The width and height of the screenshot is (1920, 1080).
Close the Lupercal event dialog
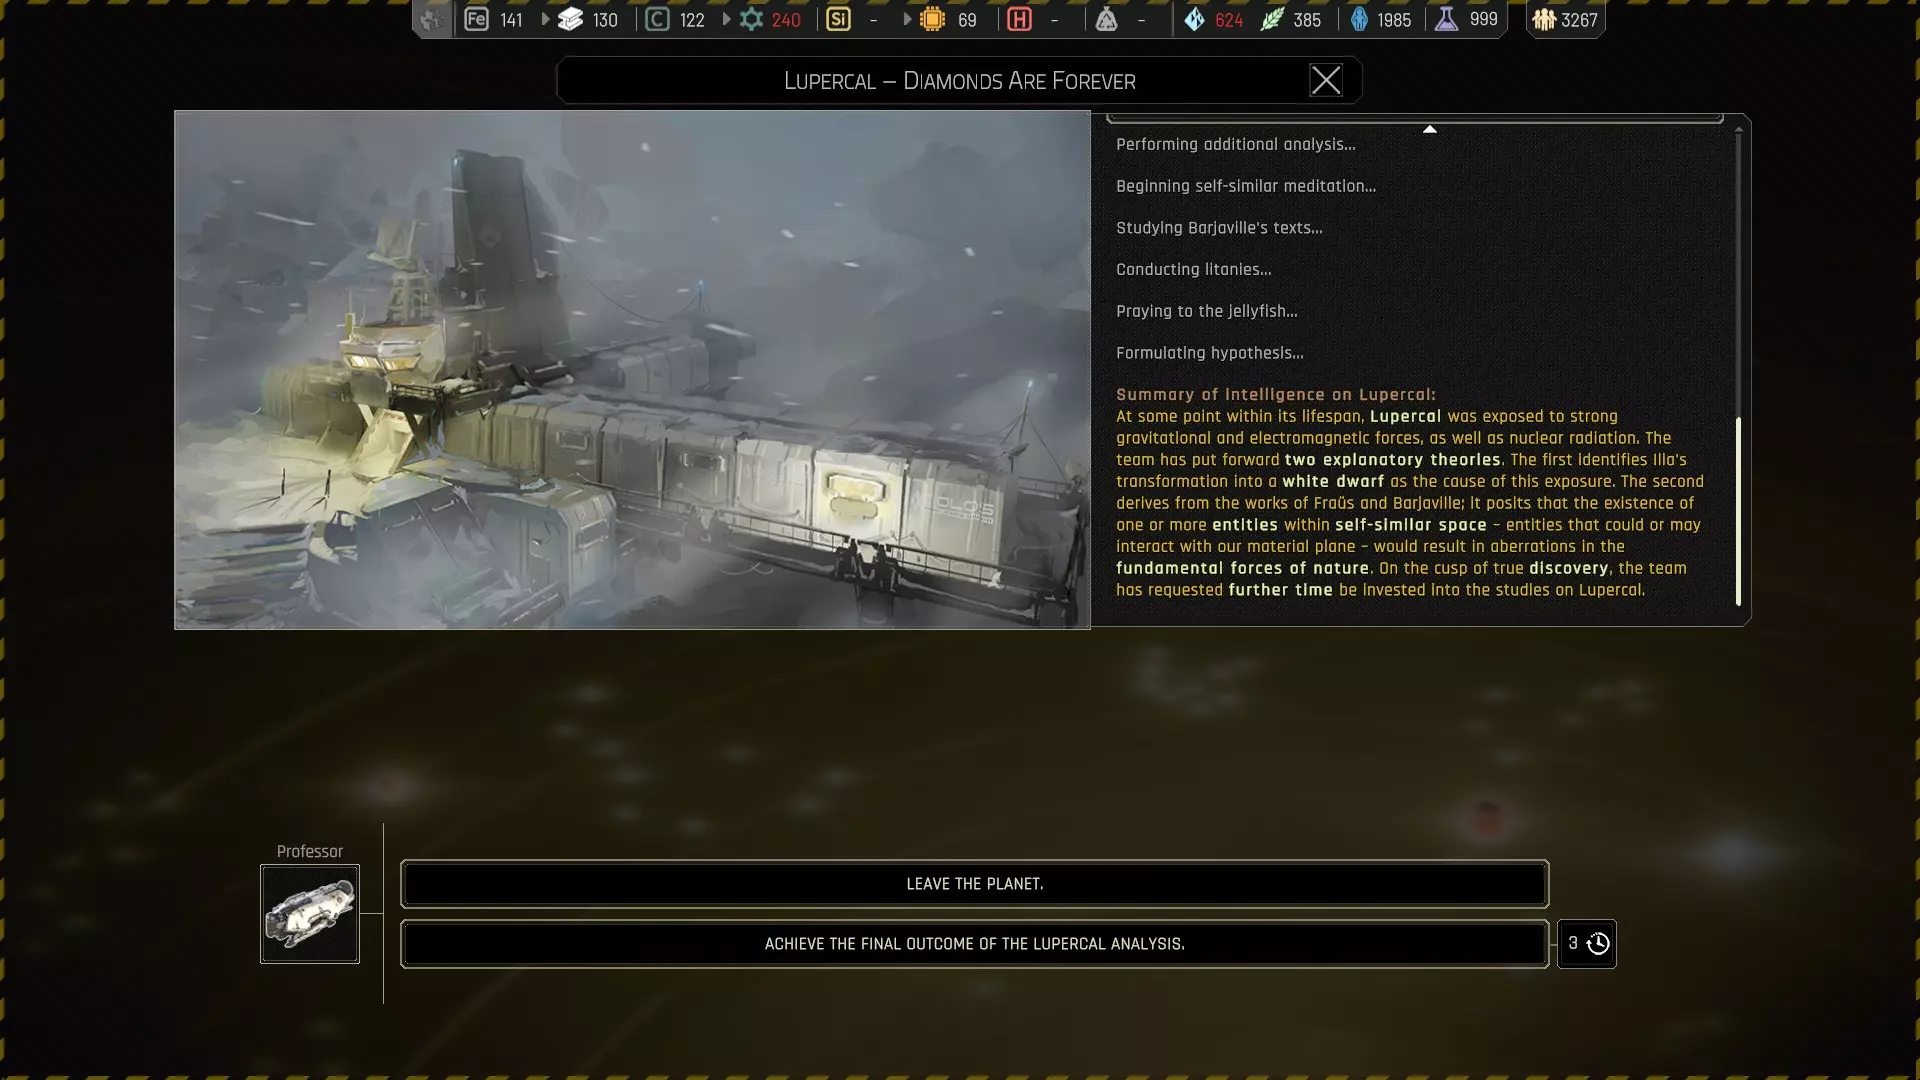point(1325,80)
